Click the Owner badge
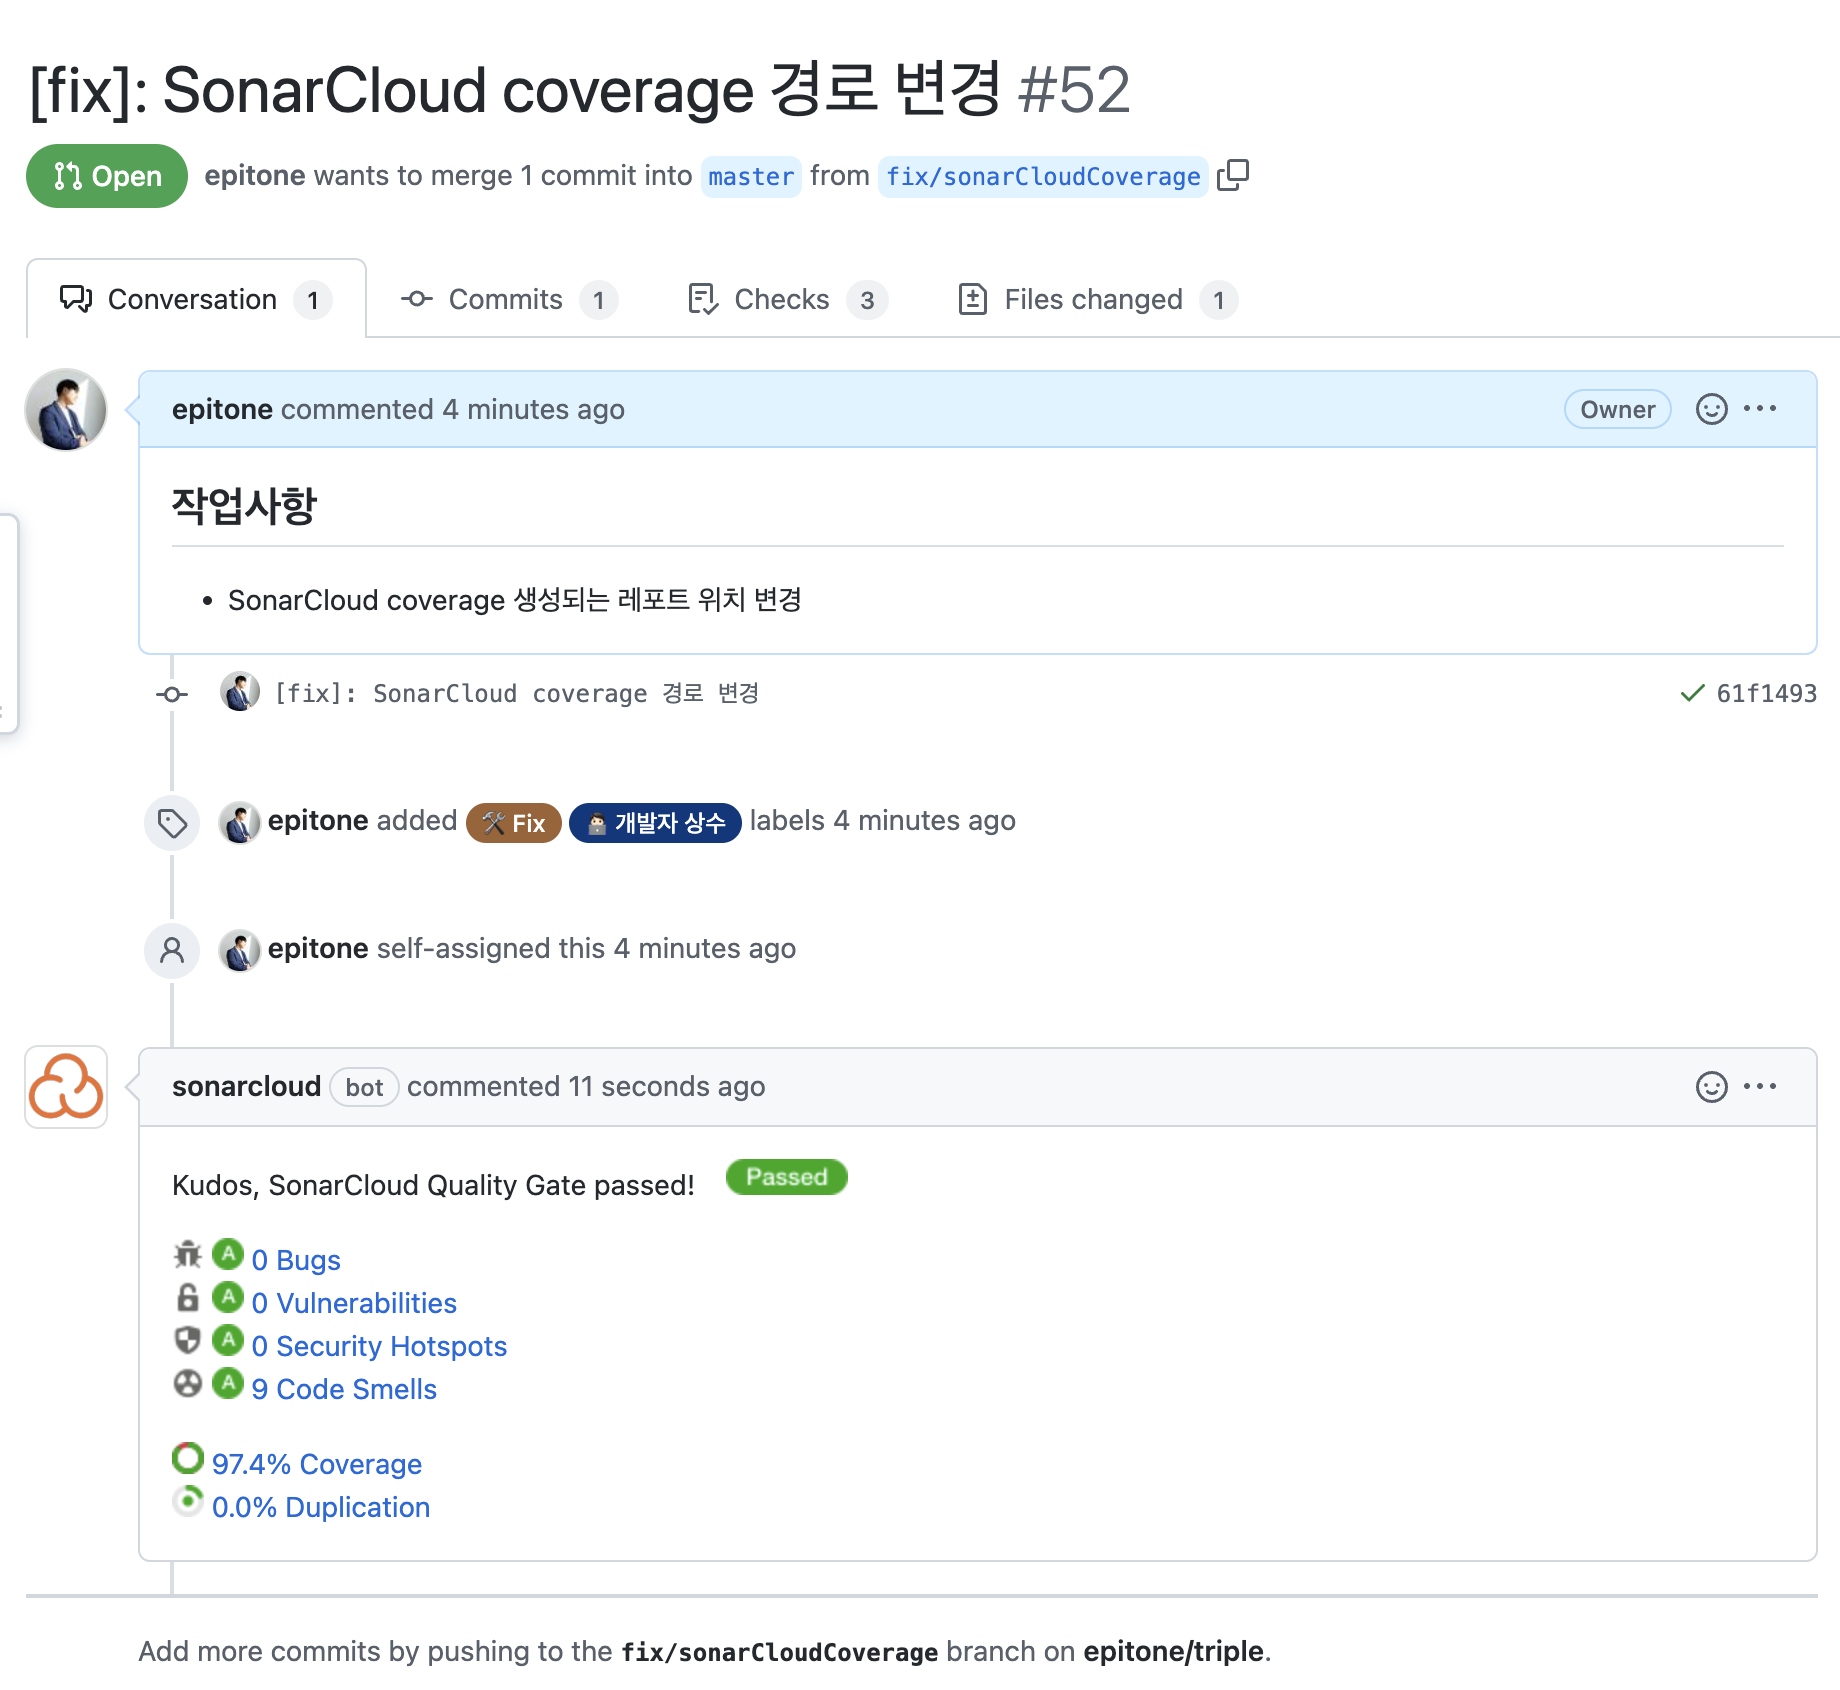This screenshot has width=1840, height=1690. point(1617,409)
